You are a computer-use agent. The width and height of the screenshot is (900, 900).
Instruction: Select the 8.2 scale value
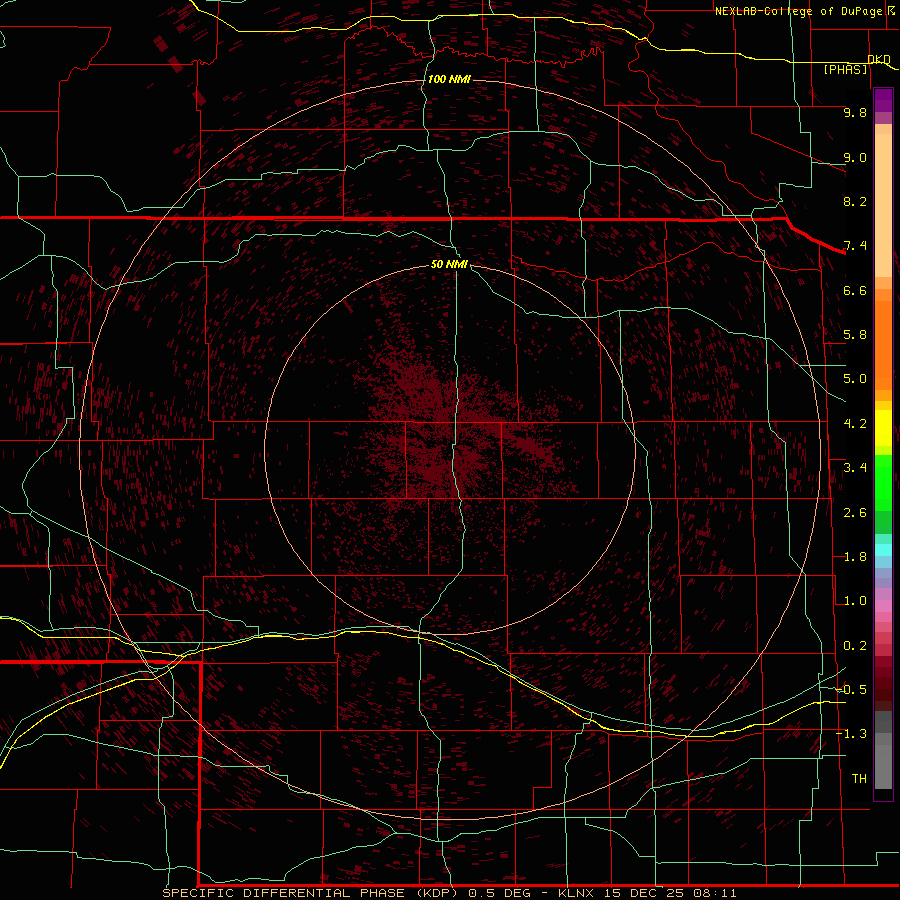(855, 201)
